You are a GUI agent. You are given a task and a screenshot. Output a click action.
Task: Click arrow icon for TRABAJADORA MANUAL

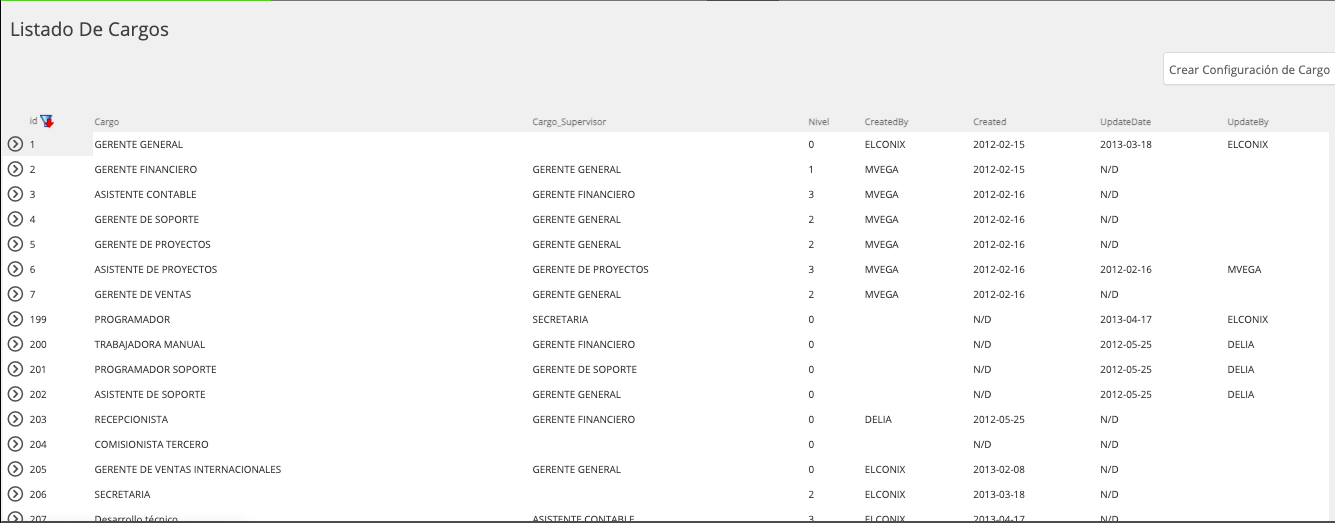point(15,344)
